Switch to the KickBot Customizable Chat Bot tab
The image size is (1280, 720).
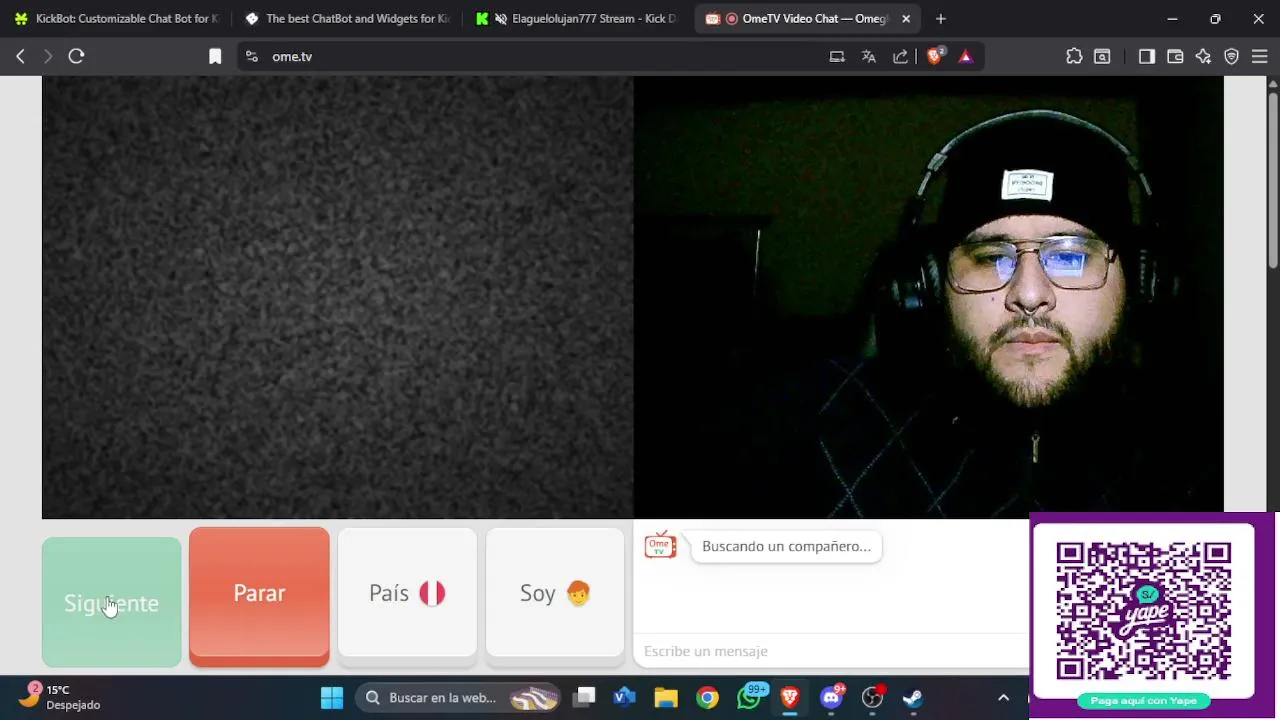pyautogui.click(x=117, y=19)
